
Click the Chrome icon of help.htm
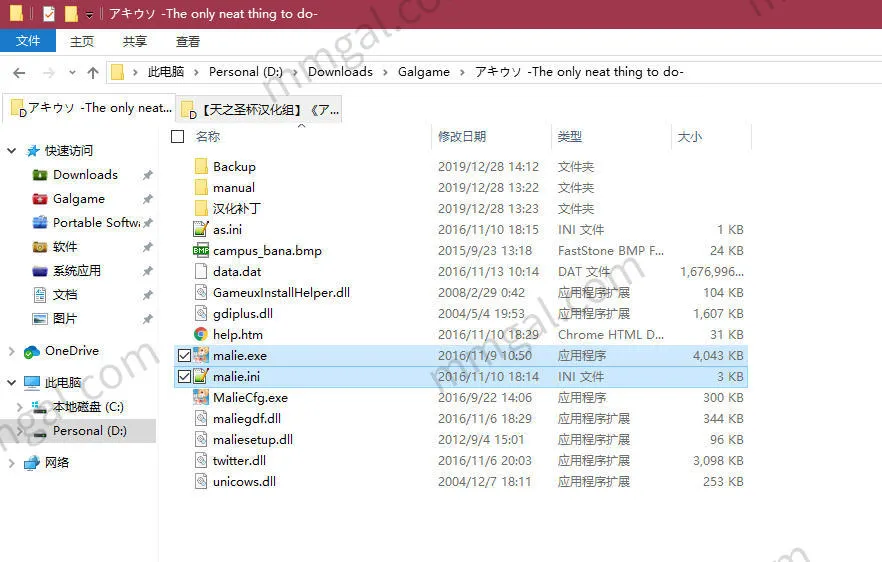(x=200, y=335)
